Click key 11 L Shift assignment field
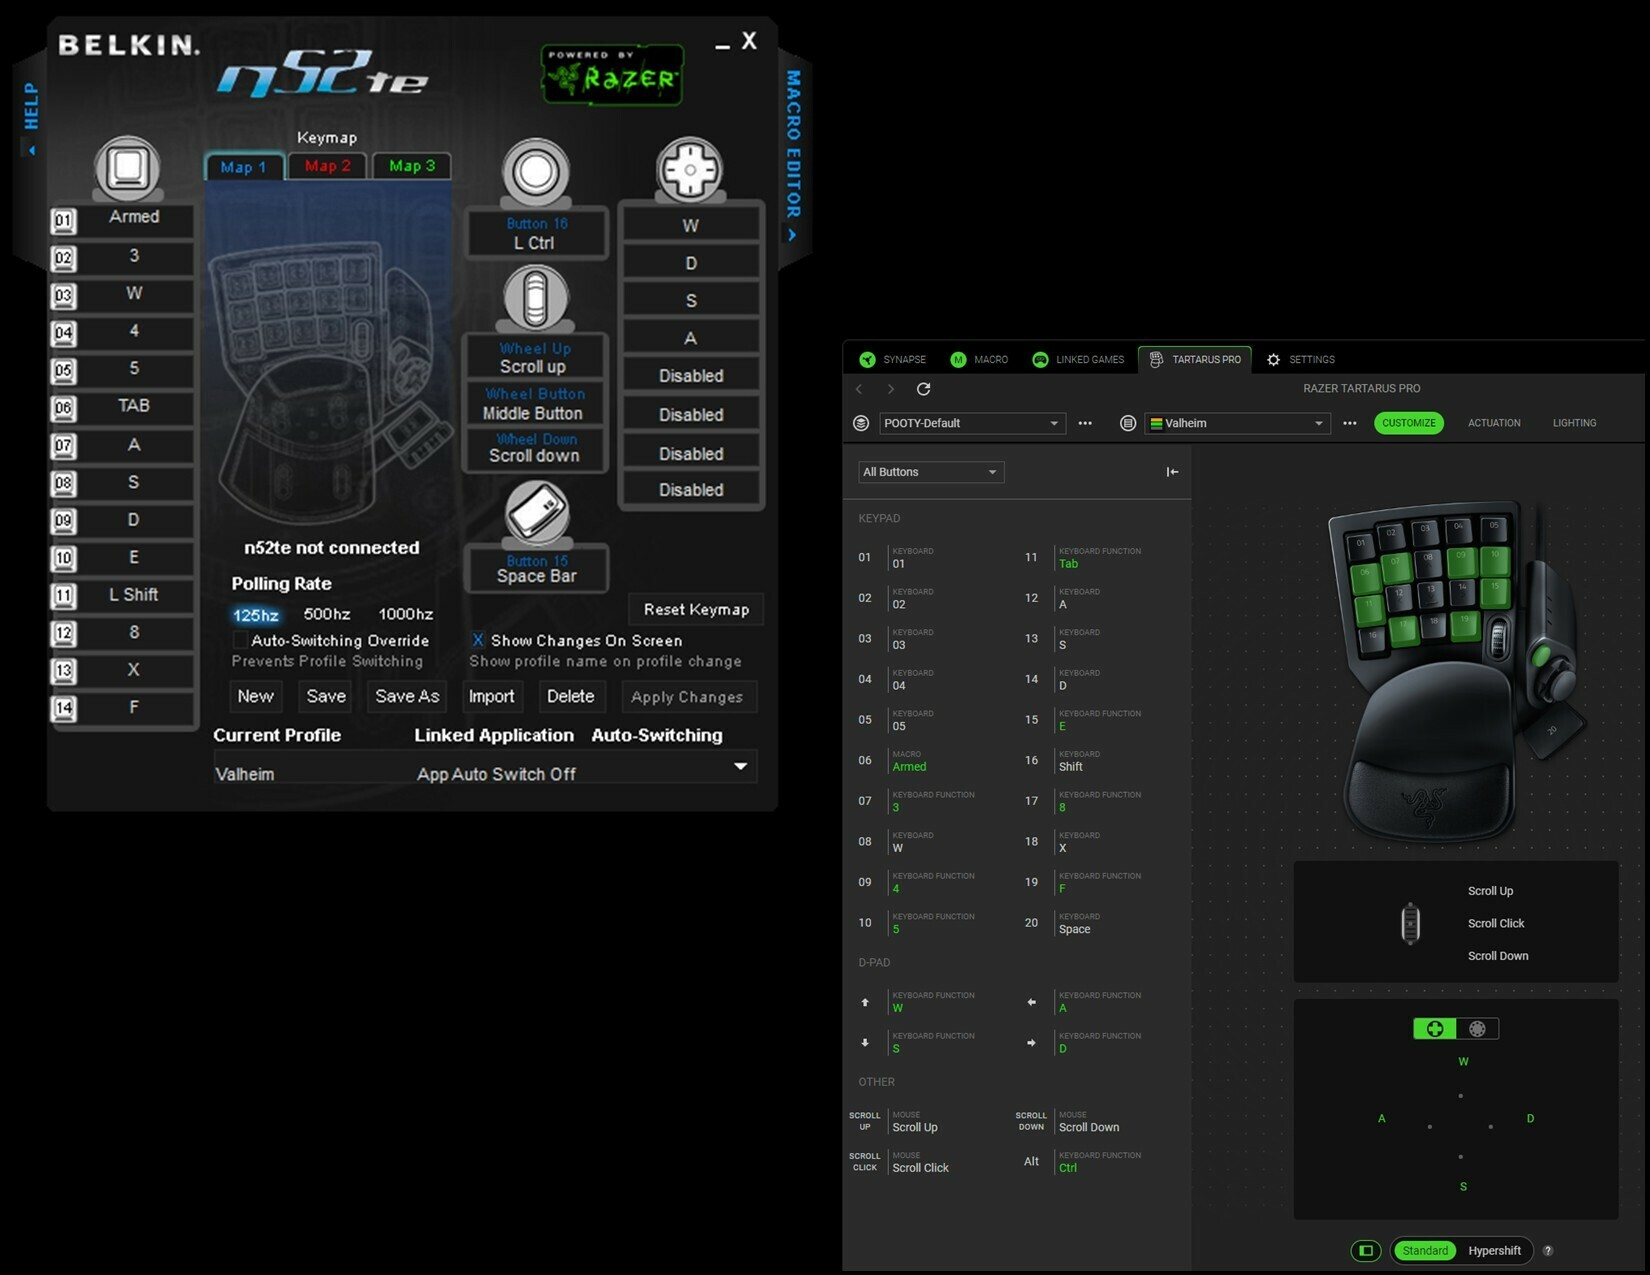The image size is (1650, 1275). [135, 596]
